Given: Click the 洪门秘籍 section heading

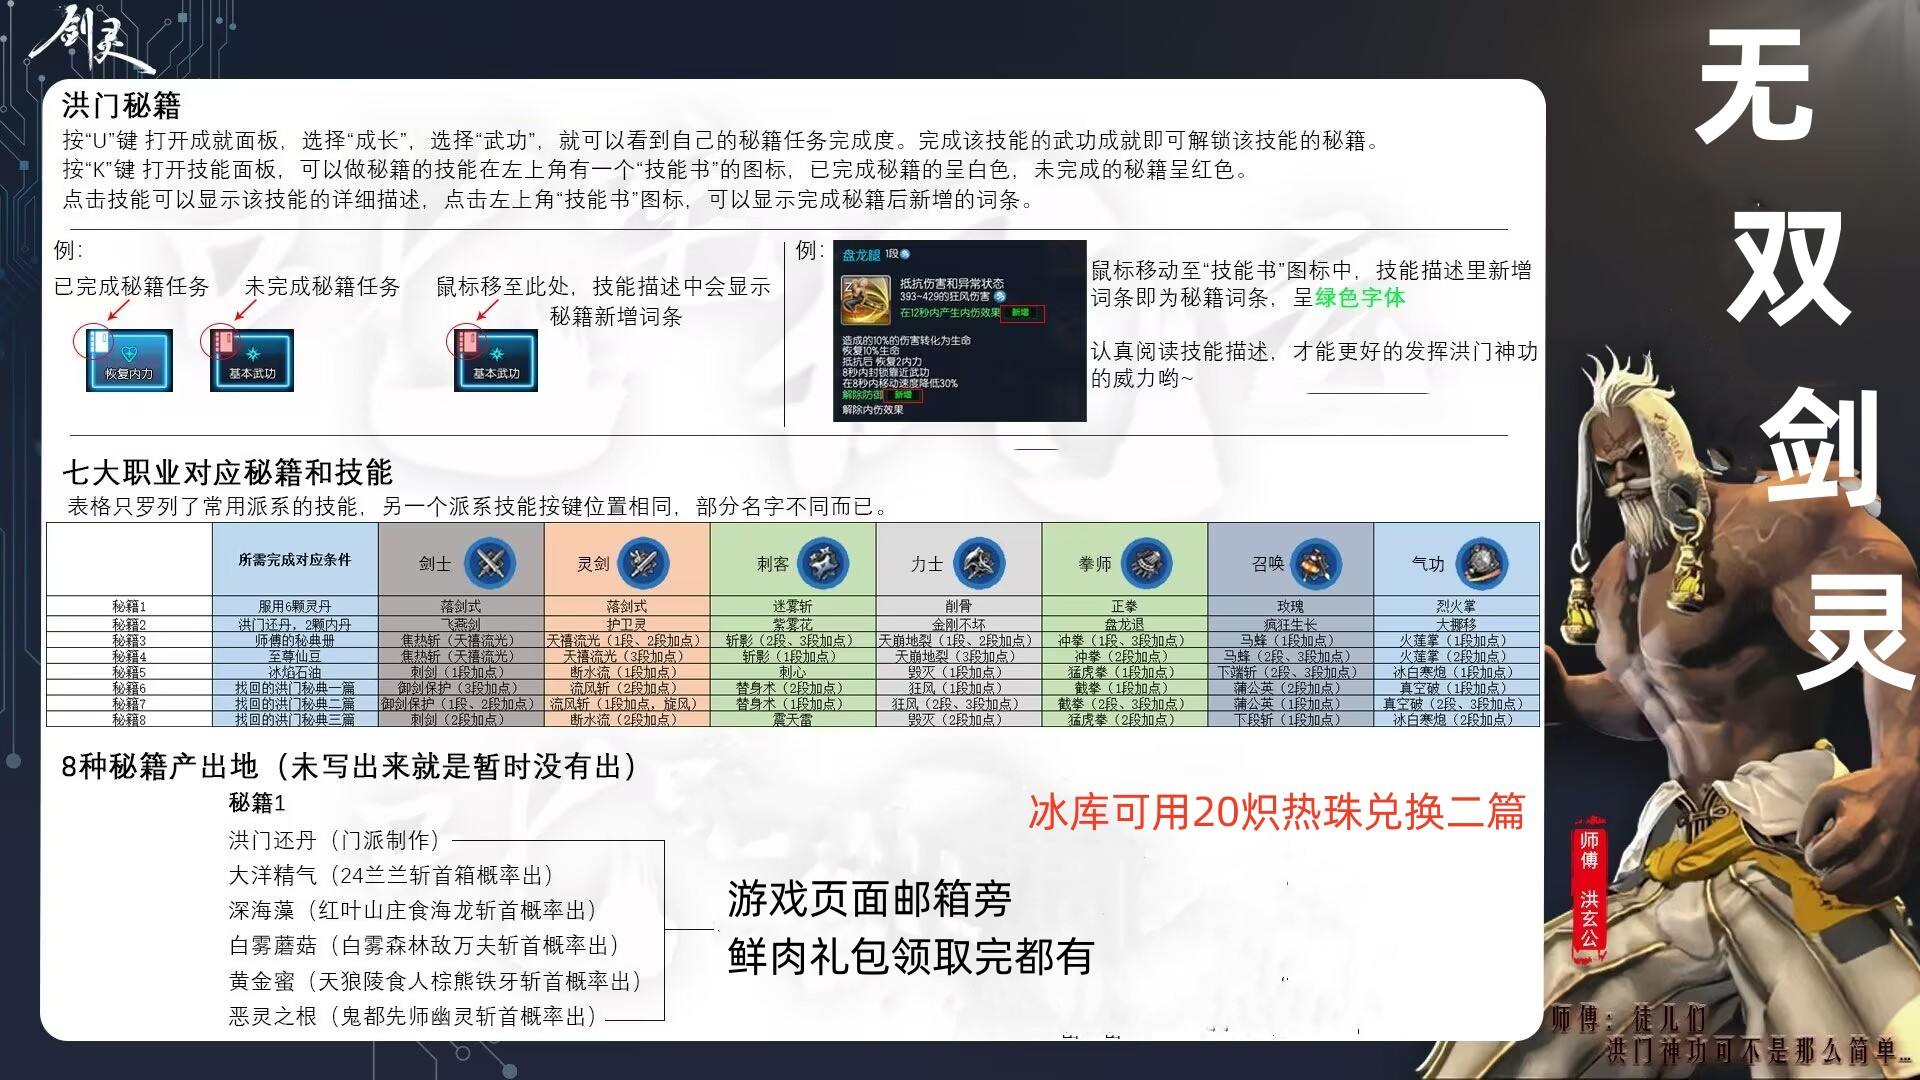Looking at the screenshot, I should [x=121, y=105].
